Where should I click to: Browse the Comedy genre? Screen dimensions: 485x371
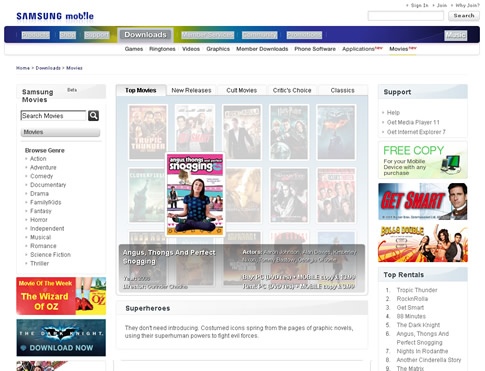click(x=42, y=176)
